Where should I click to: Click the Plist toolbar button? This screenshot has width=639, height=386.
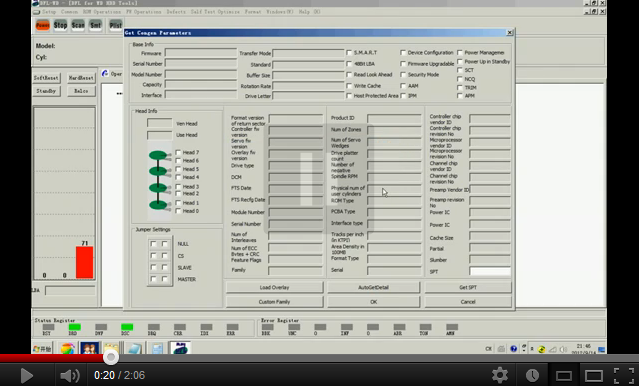coord(115,26)
